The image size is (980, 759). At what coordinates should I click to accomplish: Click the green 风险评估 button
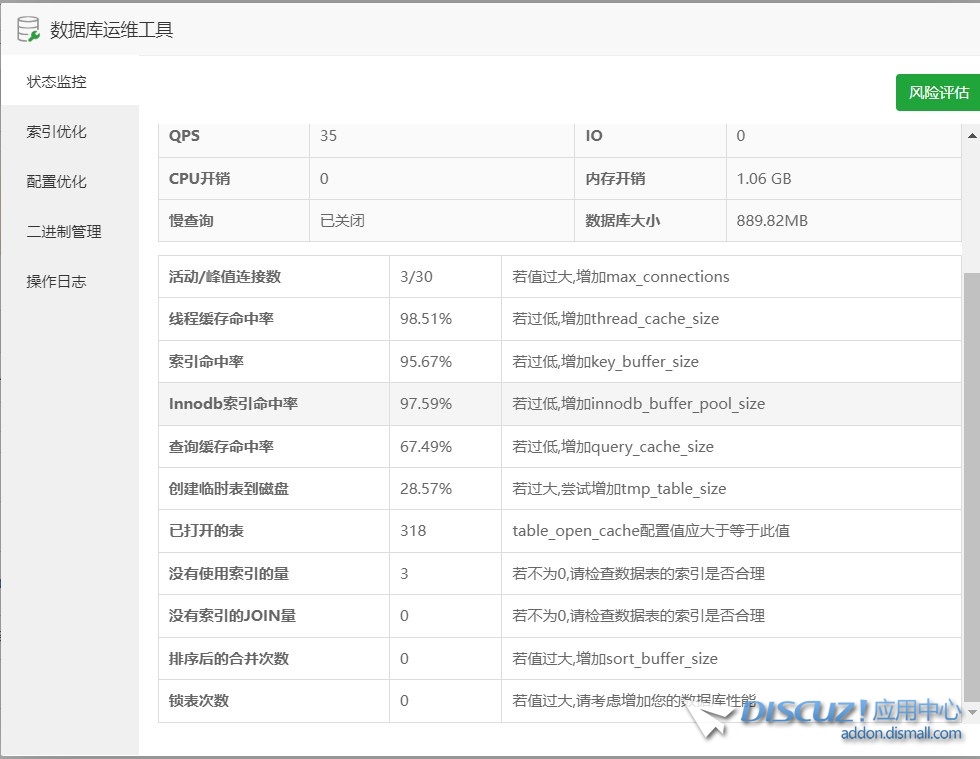click(x=938, y=92)
